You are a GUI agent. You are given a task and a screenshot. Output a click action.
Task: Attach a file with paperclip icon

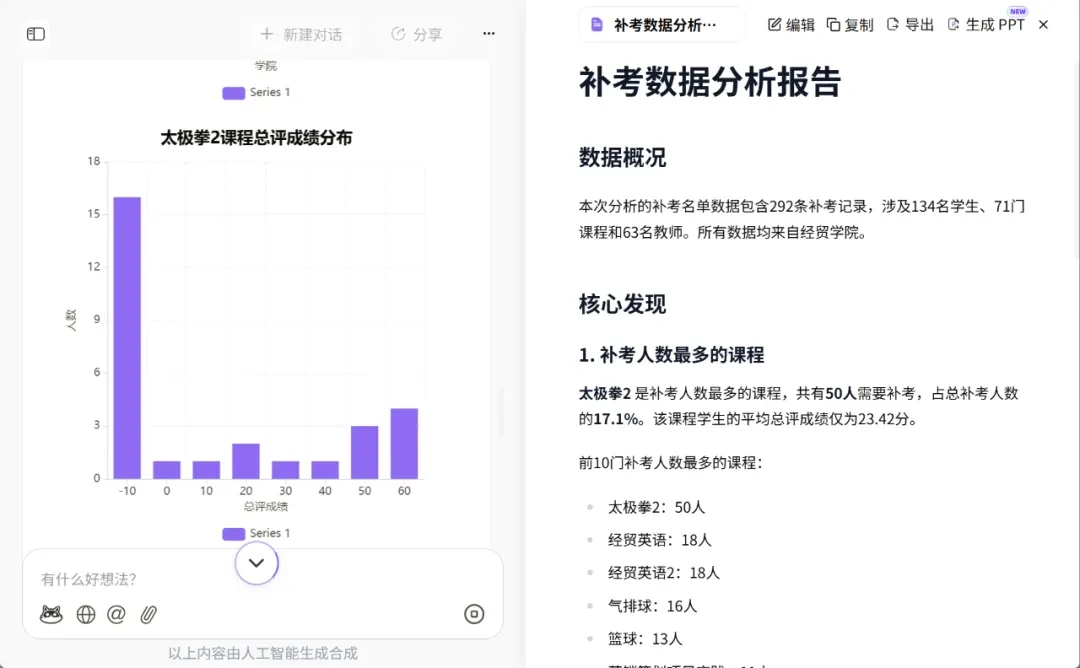pyautogui.click(x=148, y=614)
